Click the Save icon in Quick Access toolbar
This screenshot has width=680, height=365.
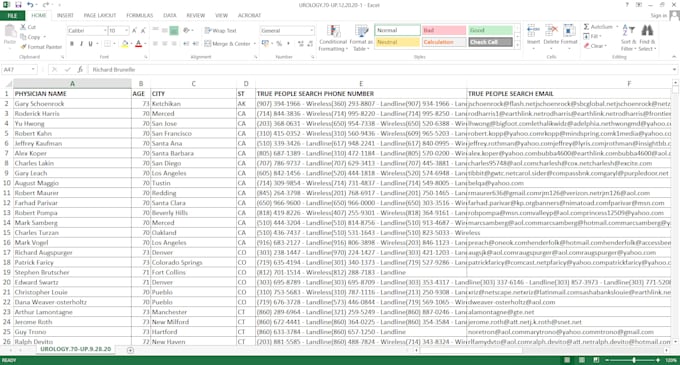click(18, 5)
